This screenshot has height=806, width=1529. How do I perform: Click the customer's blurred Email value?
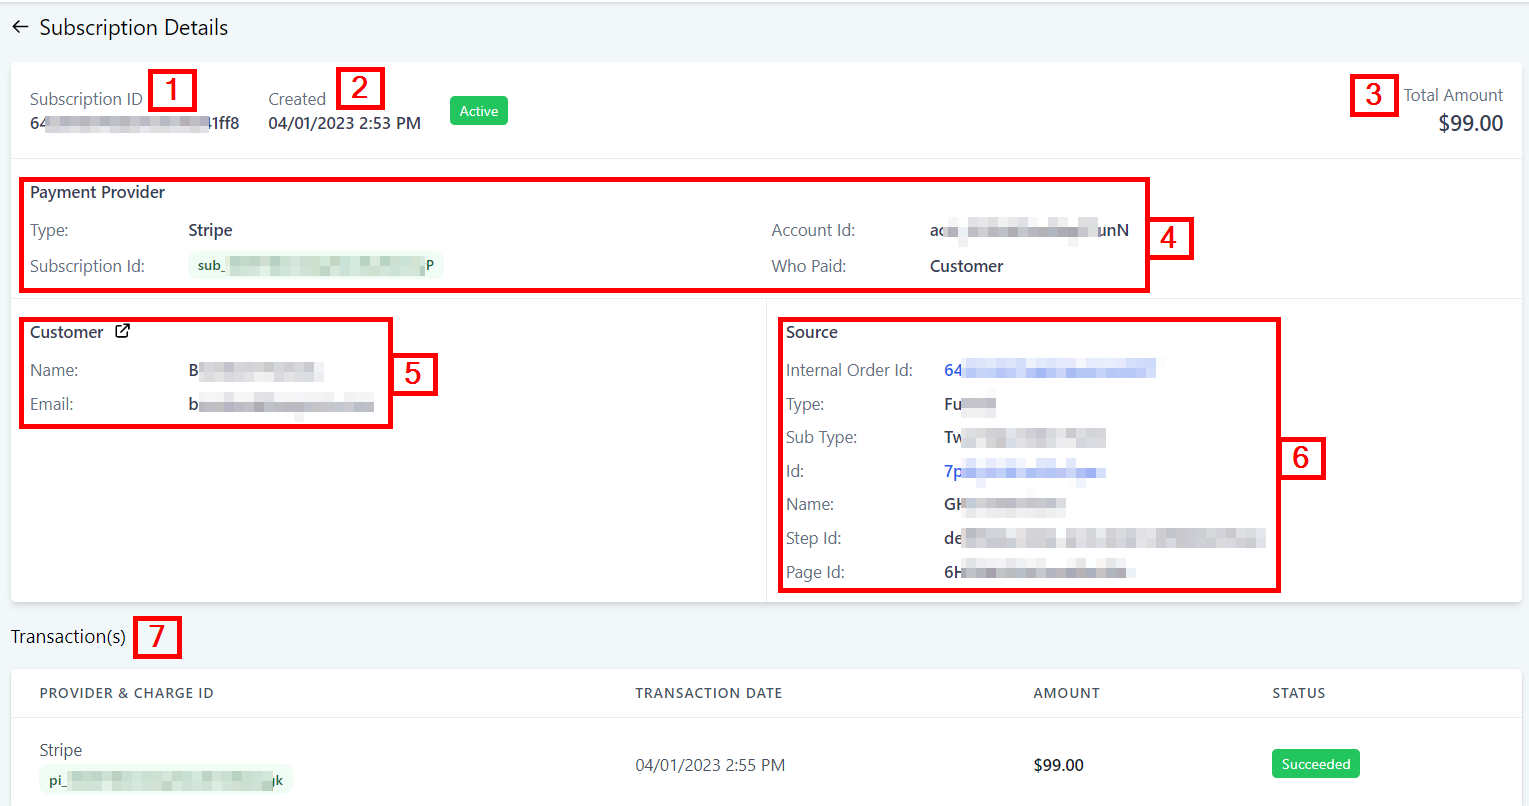click(281, 405)
